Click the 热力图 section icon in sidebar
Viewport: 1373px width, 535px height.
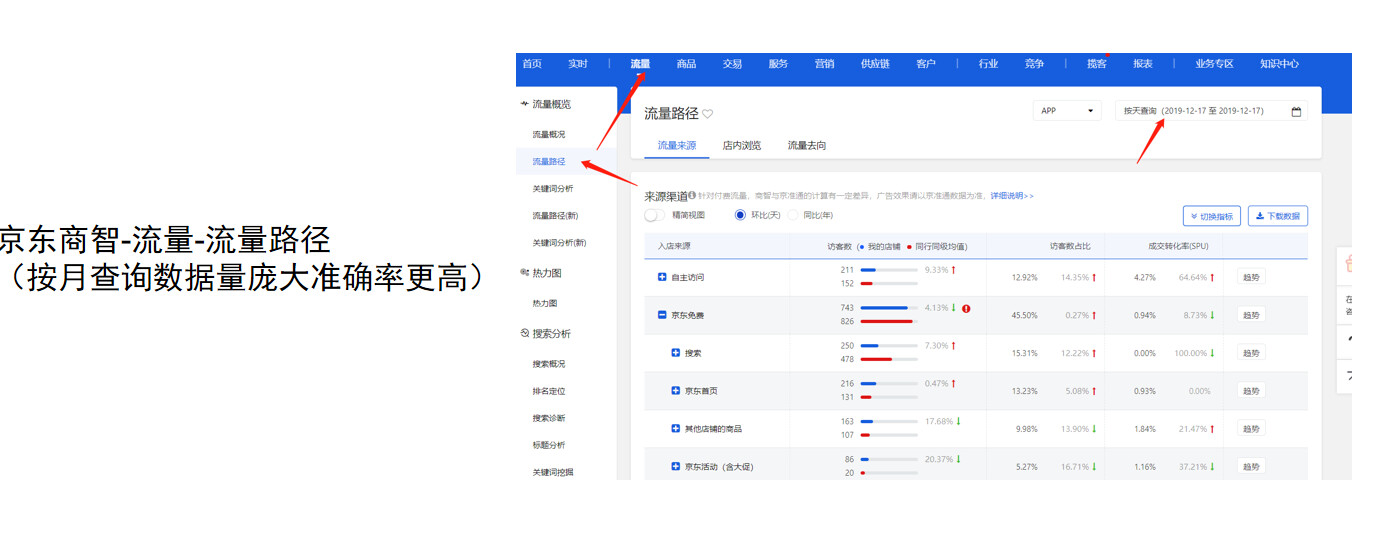(525, 272)
